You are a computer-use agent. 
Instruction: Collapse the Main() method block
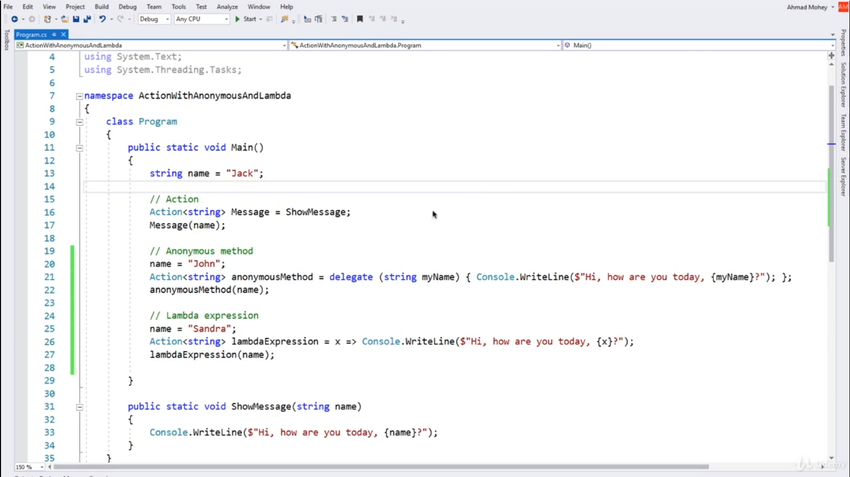click(x=79, y=148)
